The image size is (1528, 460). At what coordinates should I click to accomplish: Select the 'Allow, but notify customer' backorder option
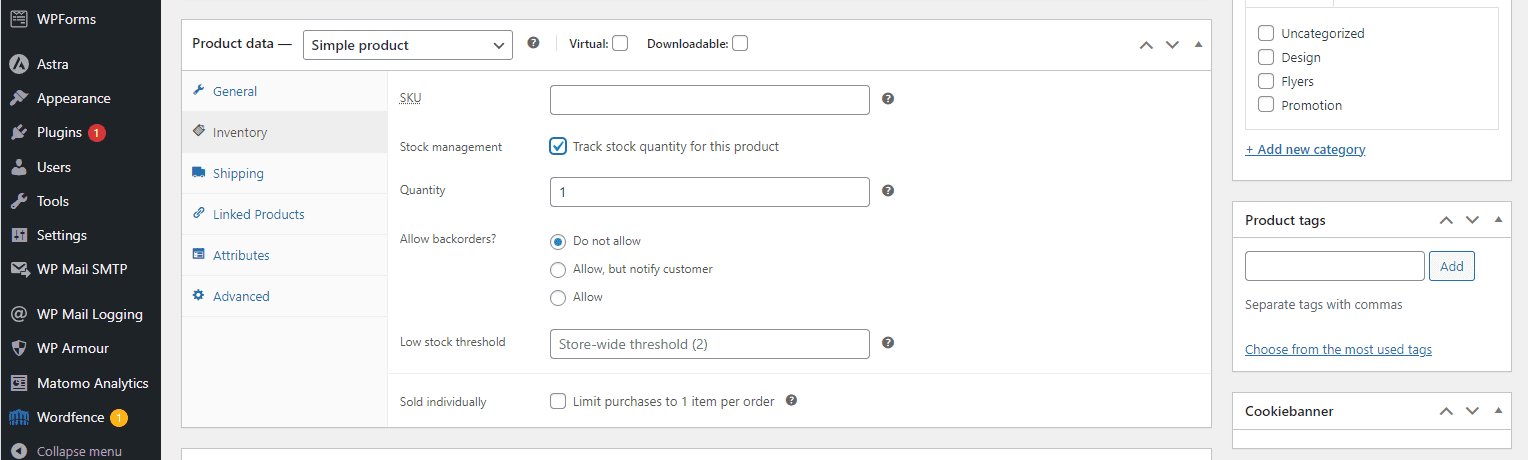(558, 269)
